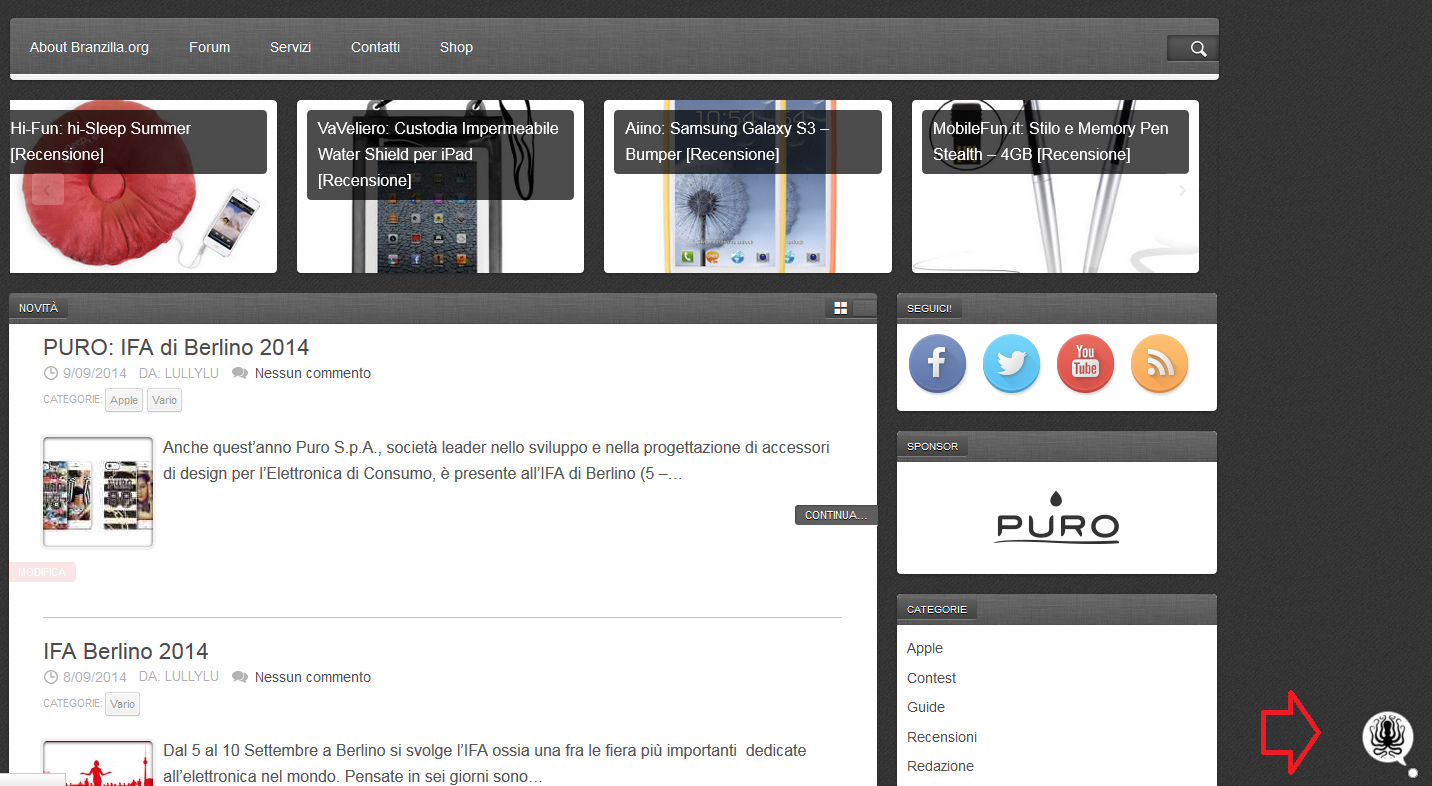Viewport: 1432px width, 786px height.
Task: Open the Shop menu item
Action: [456, 47]
